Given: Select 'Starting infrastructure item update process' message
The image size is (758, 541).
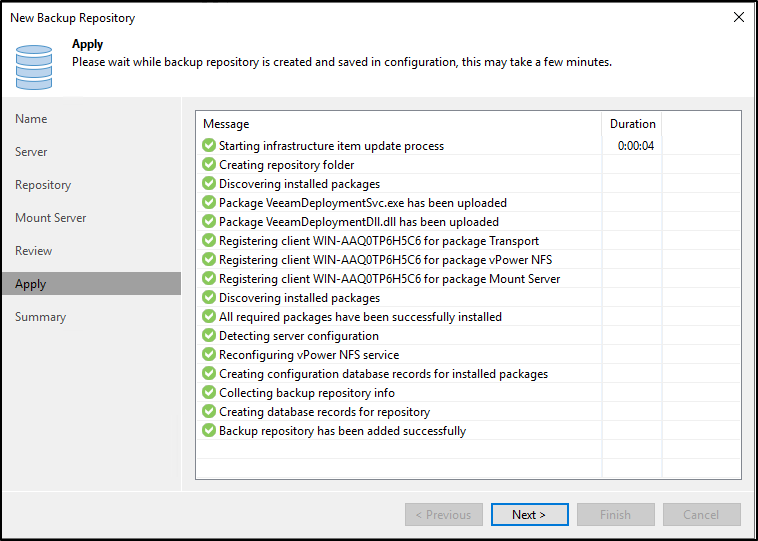Looking at the screenshot, I should [331, 146].
